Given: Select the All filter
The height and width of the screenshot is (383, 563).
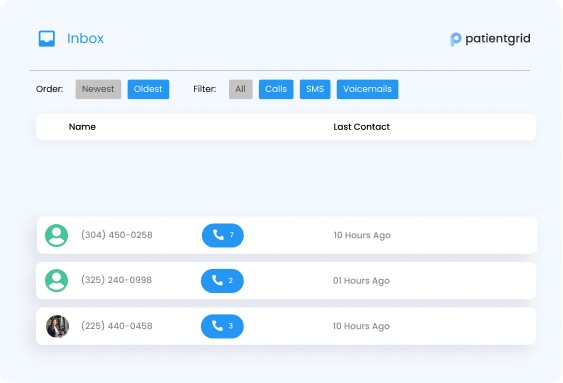Looking at the screenshot, I should coord(241,89).
